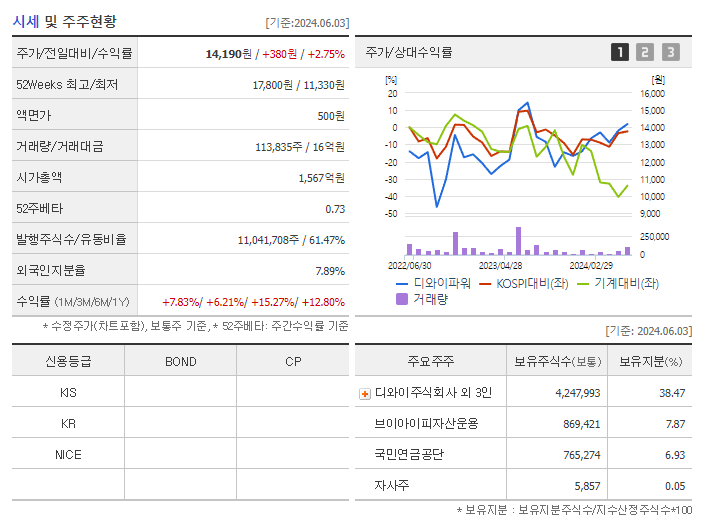Click the 주가/상대수익률 chart title
This screenshot has height=525, width=702.
pyautogui.click(x=409, y=52)
